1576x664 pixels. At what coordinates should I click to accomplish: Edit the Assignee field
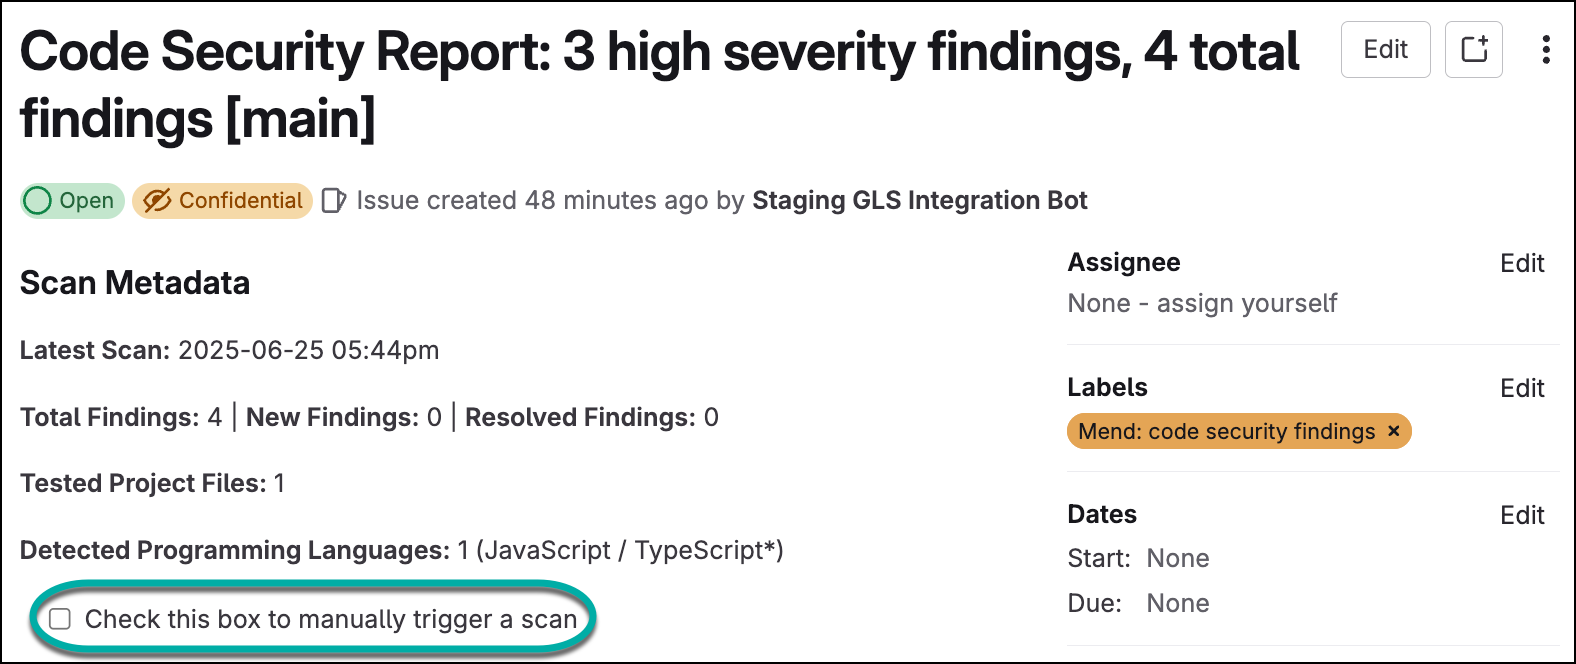[1522, 263]
